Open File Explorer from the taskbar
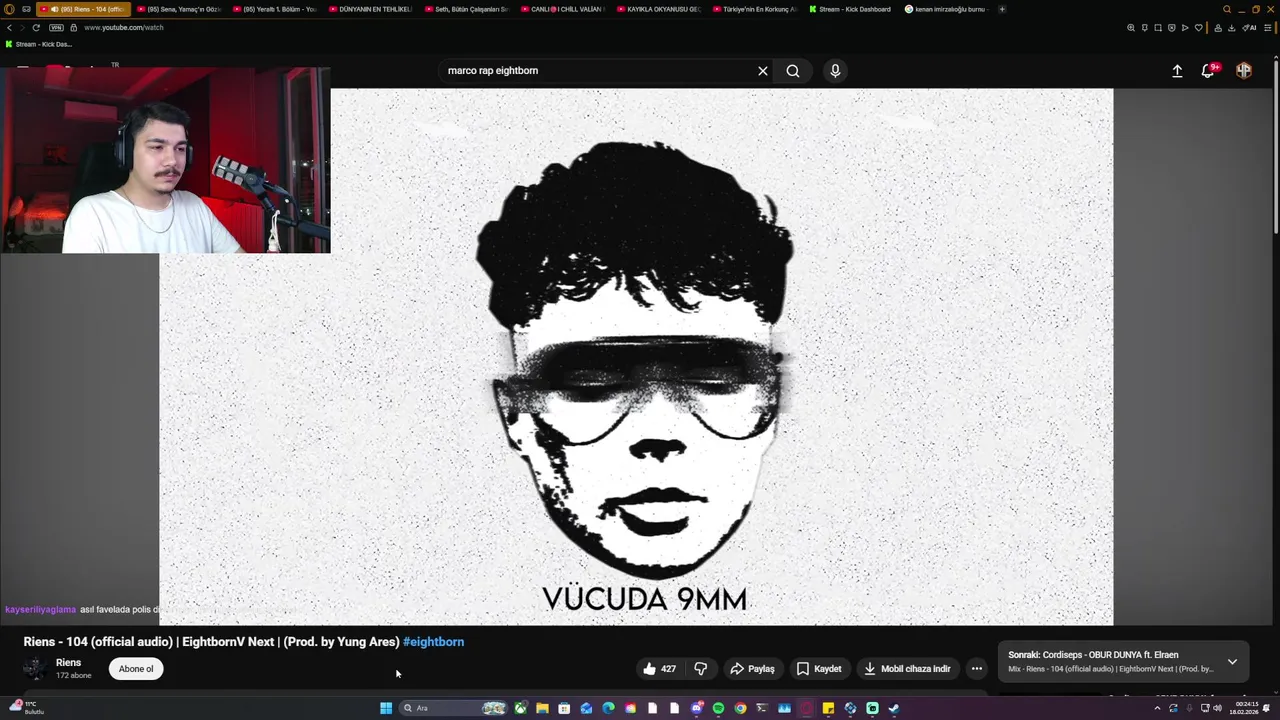 click(x=542, y=708)
